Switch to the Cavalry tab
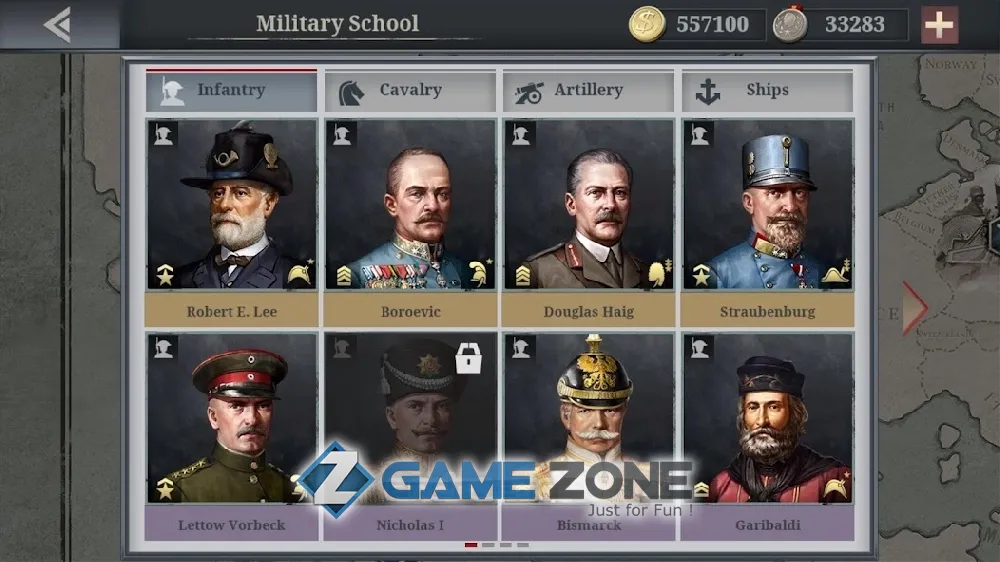The height and width of the screenshot is (562, 1000). 410,91
